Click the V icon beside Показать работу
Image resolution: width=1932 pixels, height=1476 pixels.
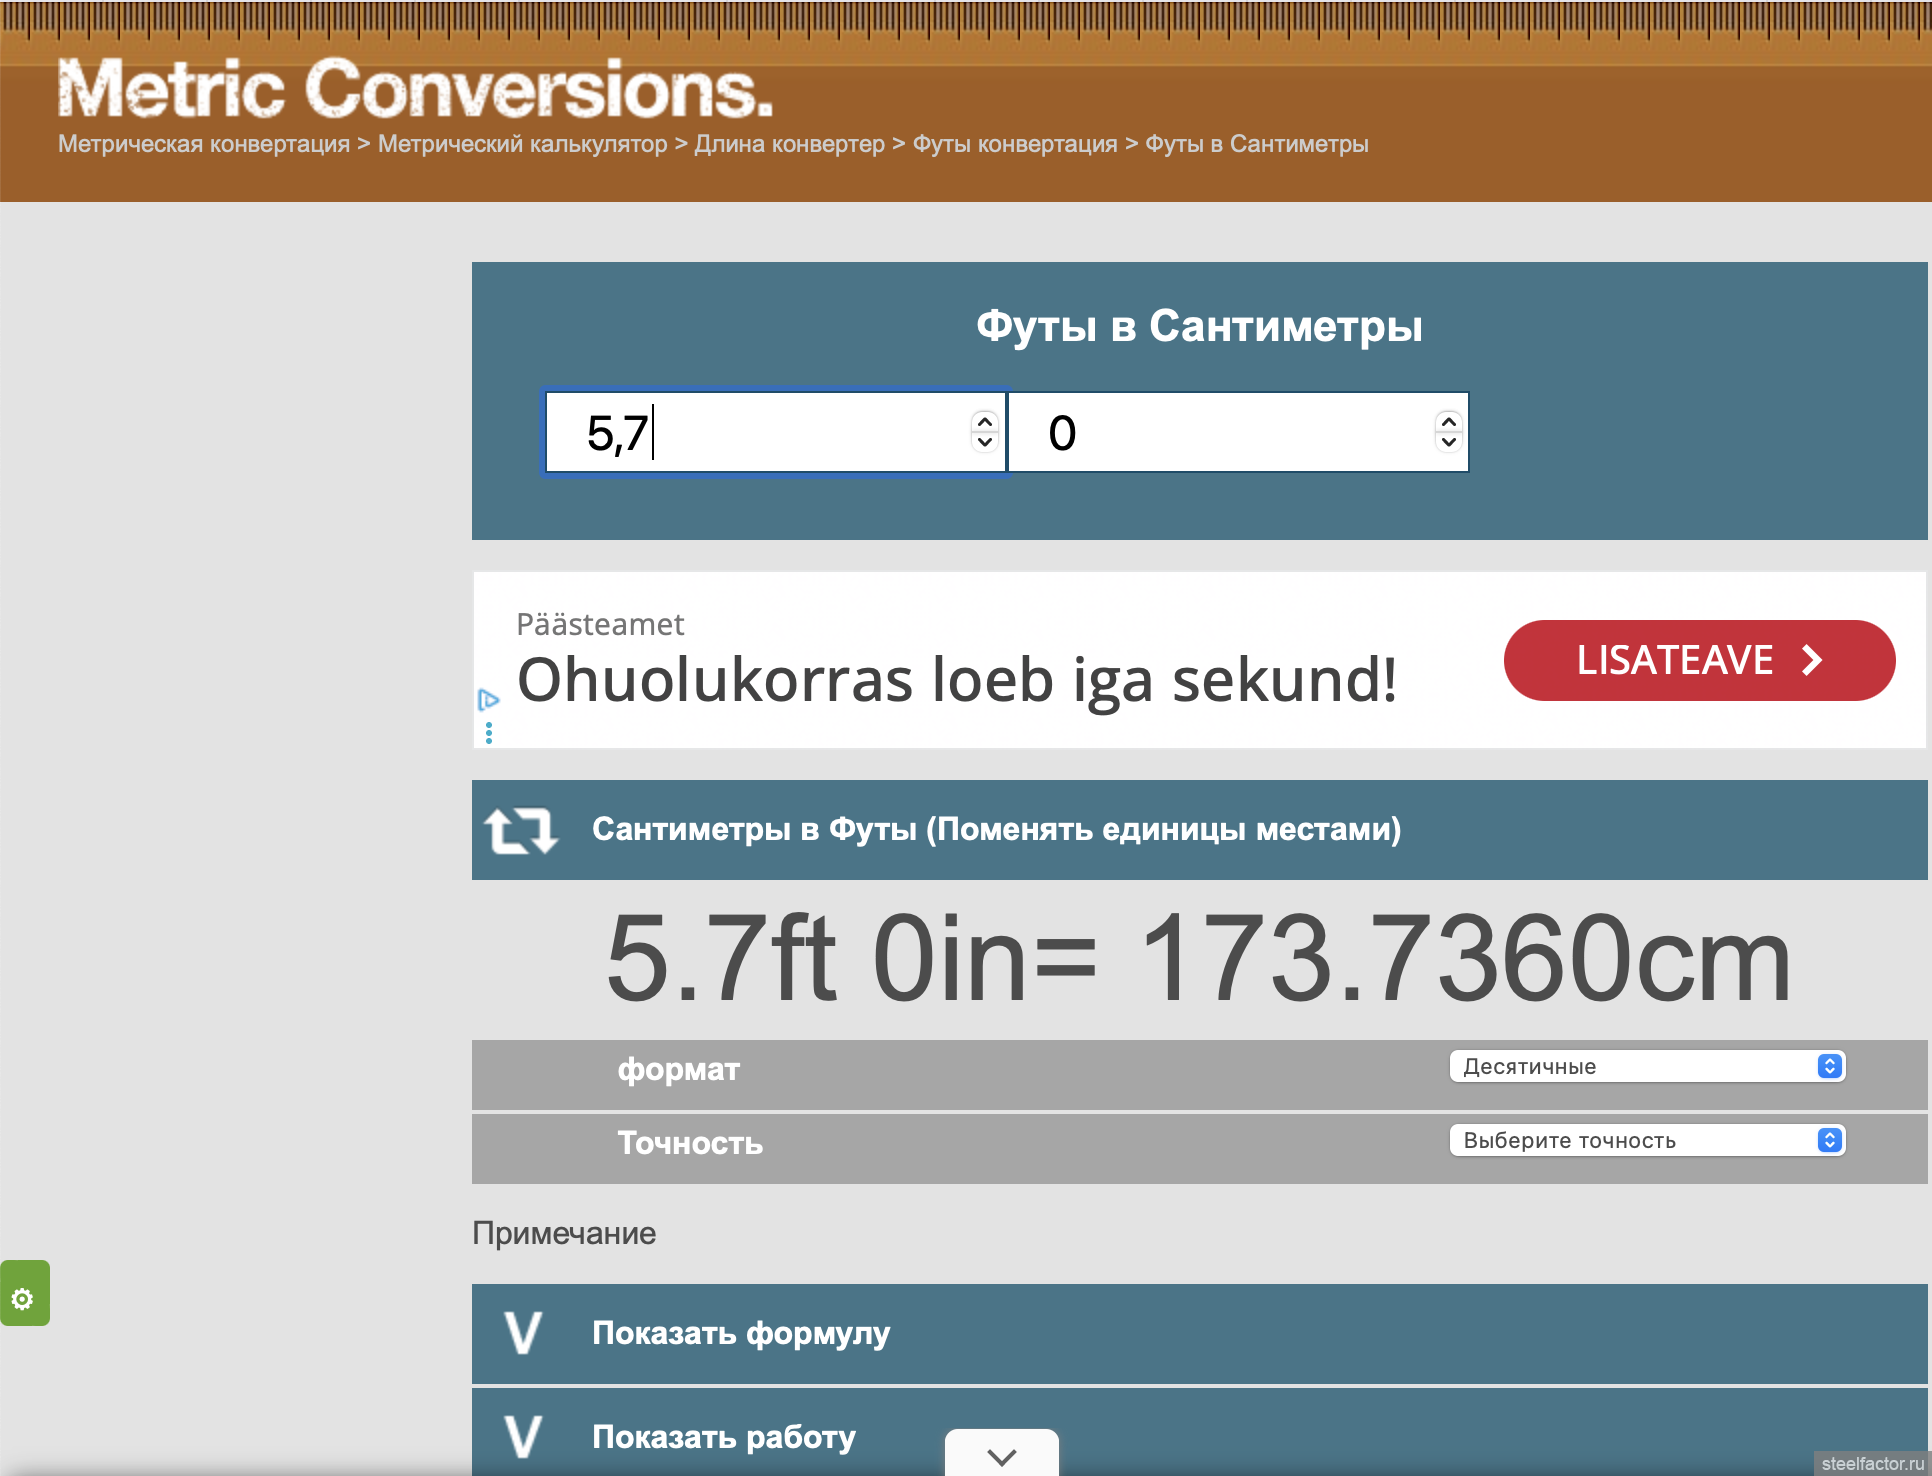(x=523, y=1437)
